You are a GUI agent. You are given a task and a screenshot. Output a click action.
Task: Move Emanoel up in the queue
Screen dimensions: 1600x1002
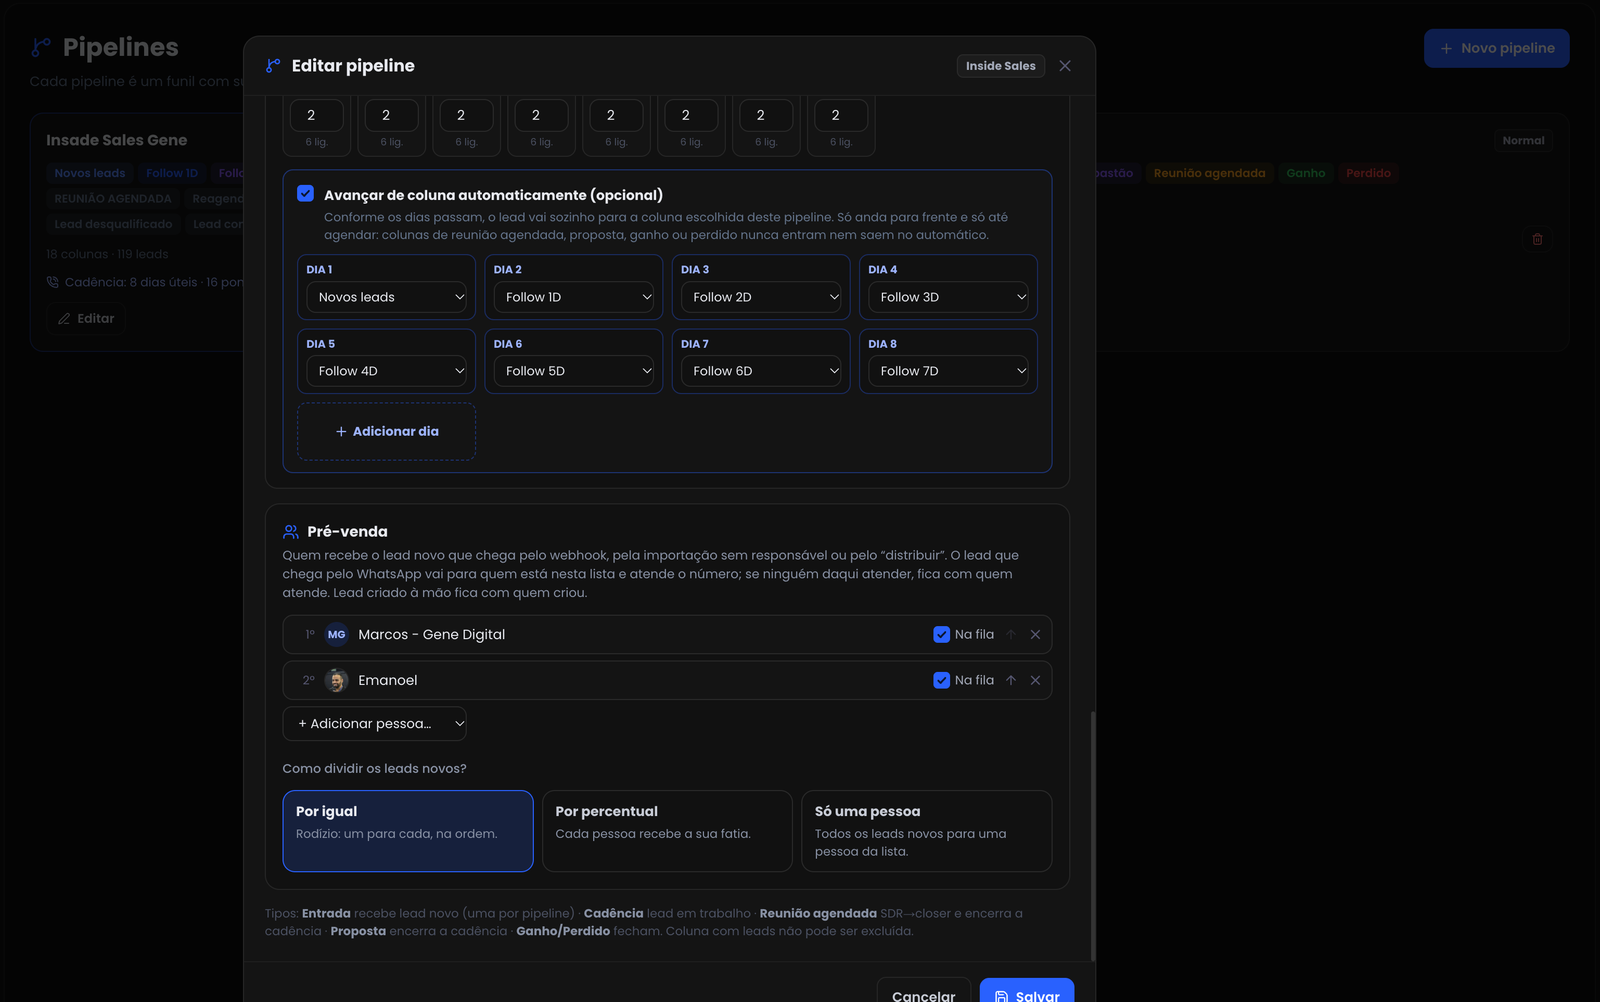(x=1011, y=680)
